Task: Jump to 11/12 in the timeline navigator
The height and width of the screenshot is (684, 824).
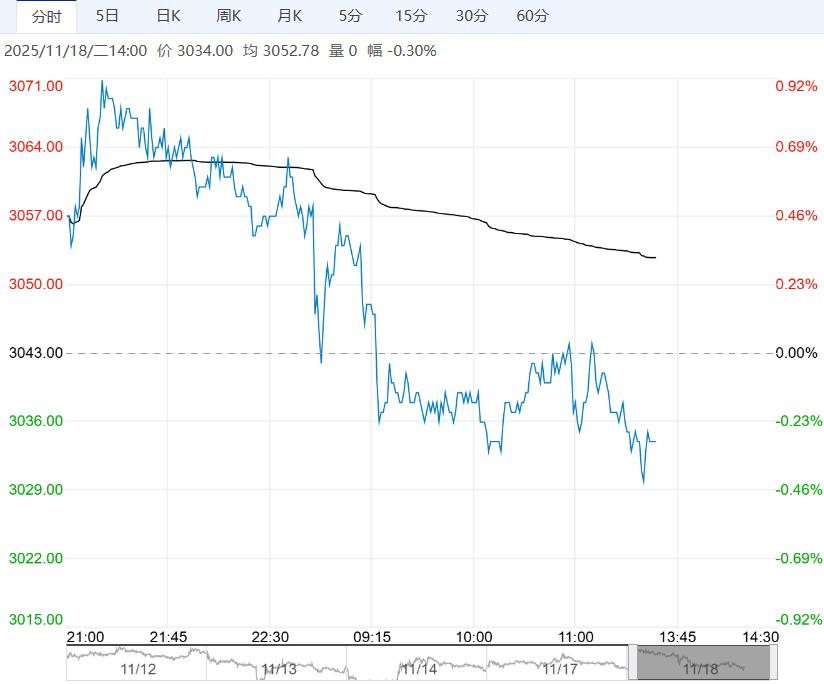Action: pyautogui.click(x=136, y=667)
